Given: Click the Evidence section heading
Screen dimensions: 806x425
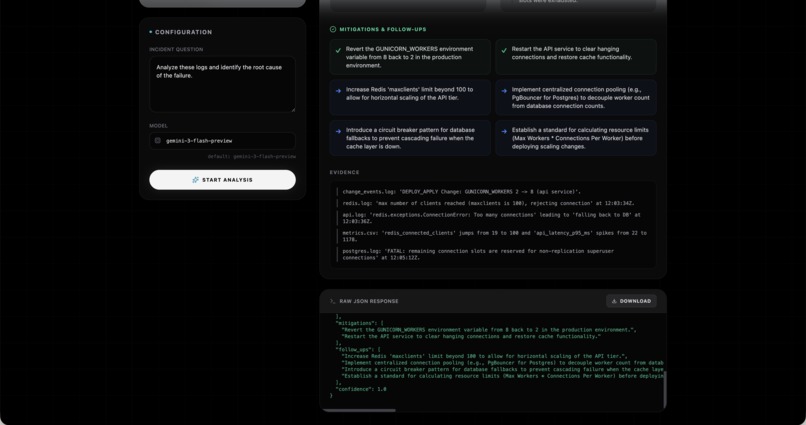Looking at the screenshot, I should pyautogui.click(x=344, y=173).
